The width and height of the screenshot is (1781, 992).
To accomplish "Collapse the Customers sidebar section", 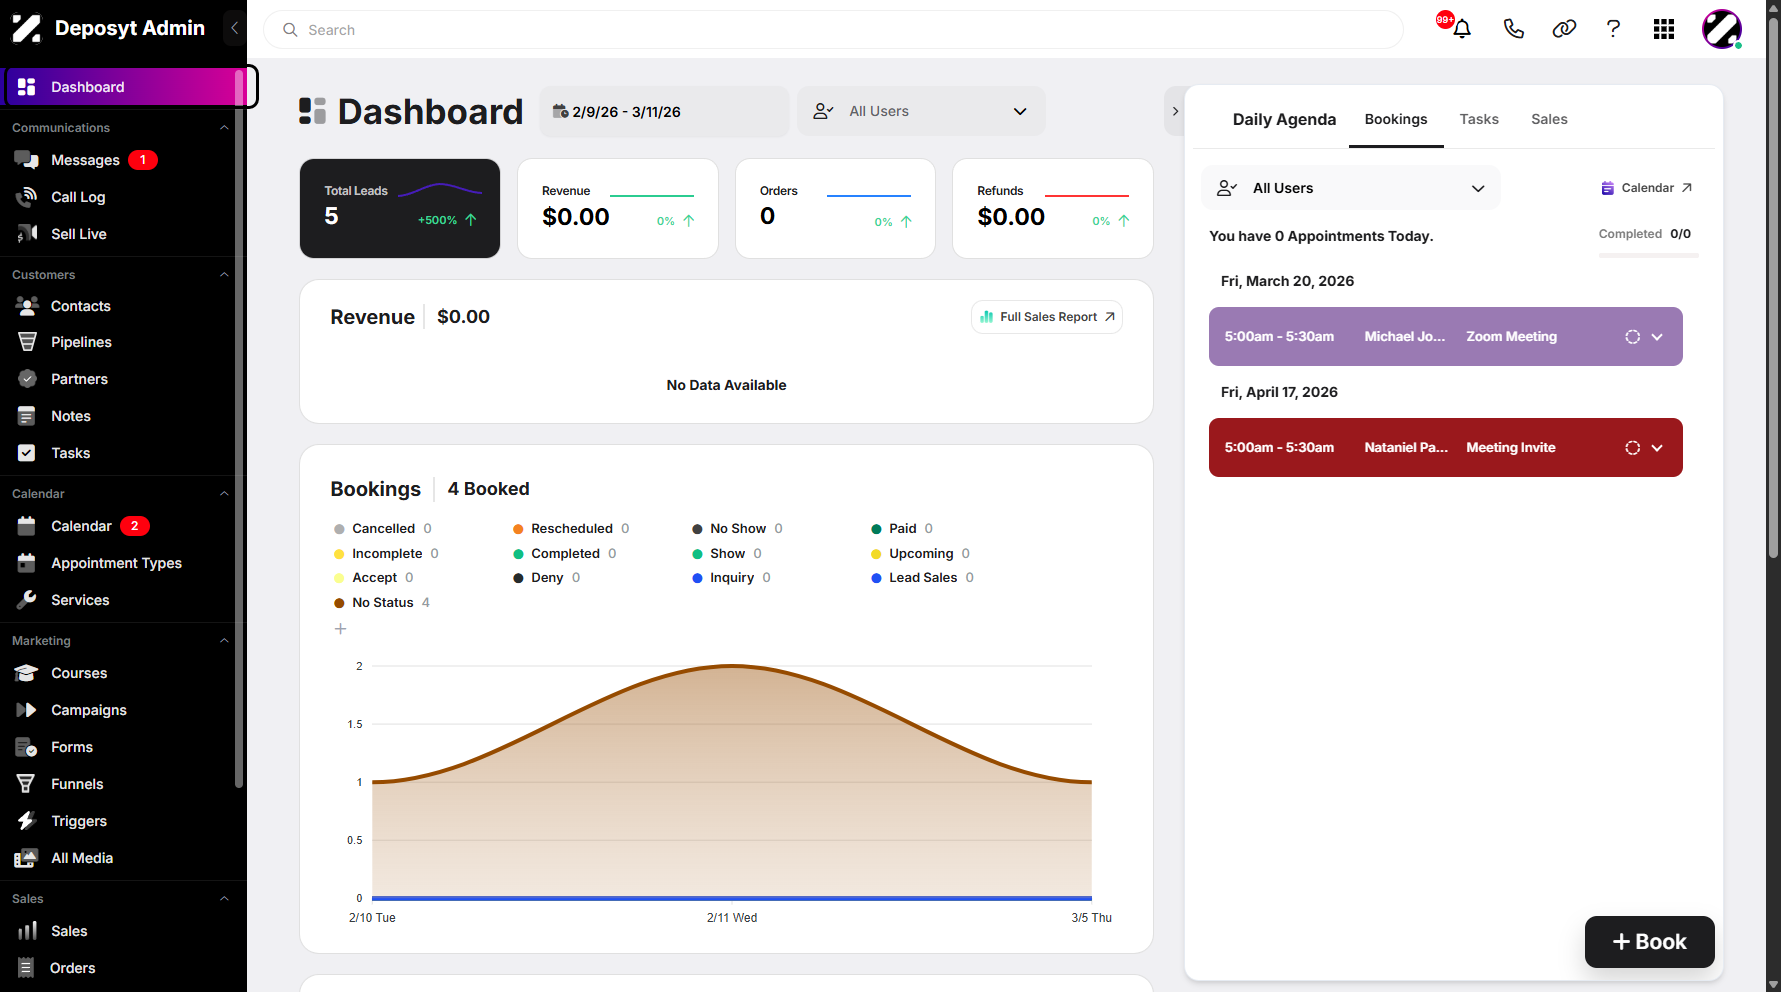I will click(x=224, y=275).
